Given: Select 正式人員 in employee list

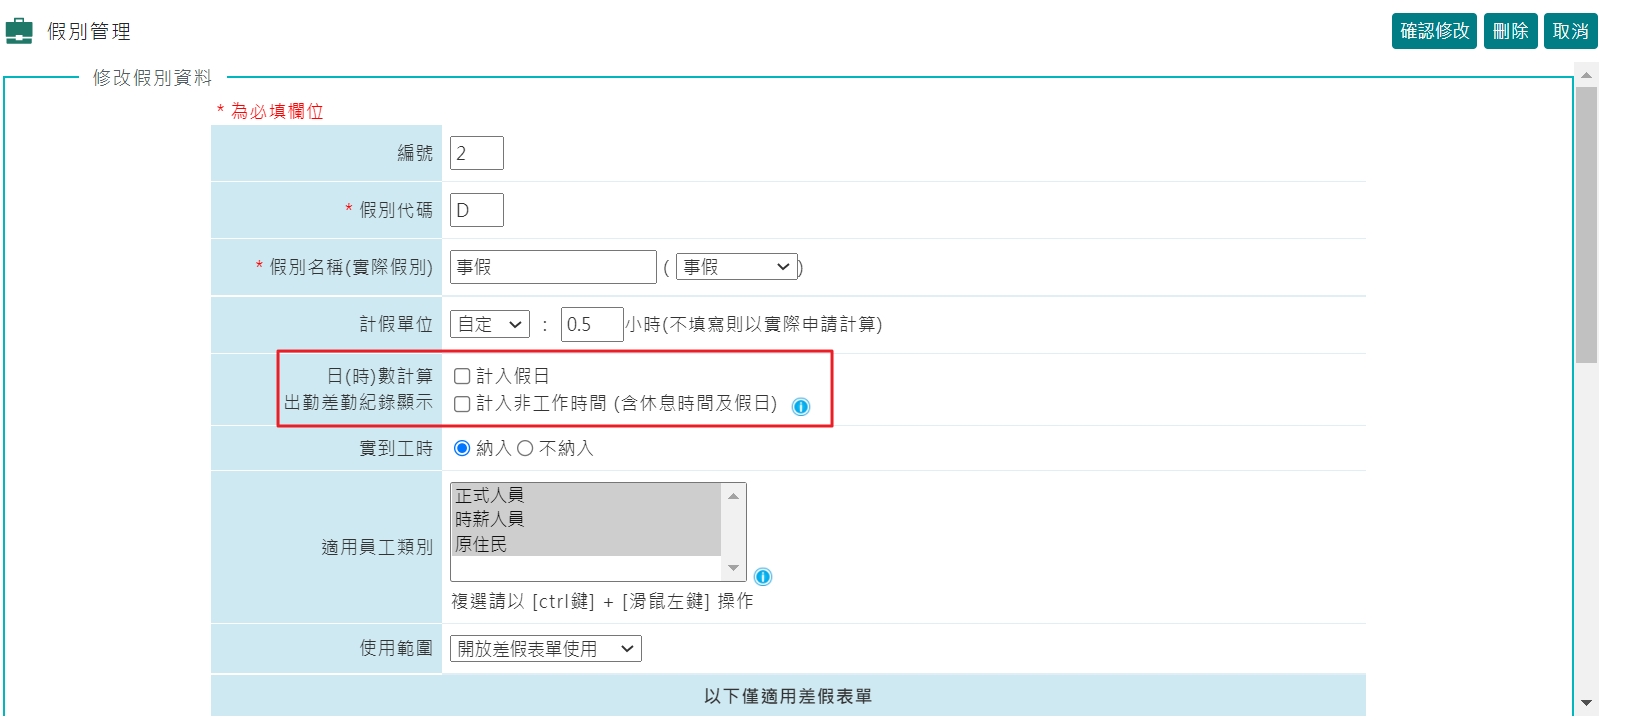Looking at the screenshot, I should click(x=586, y=495).
